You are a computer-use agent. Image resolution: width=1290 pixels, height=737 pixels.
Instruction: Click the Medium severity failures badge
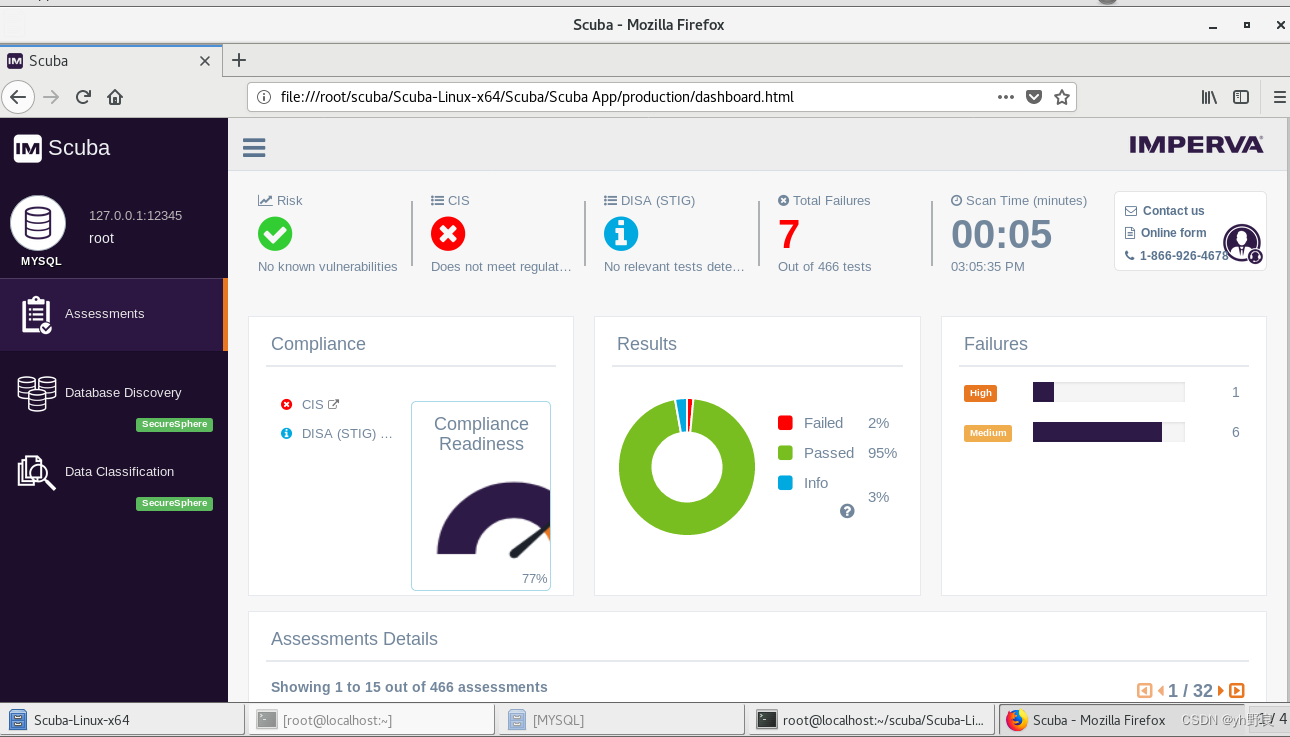988,433
